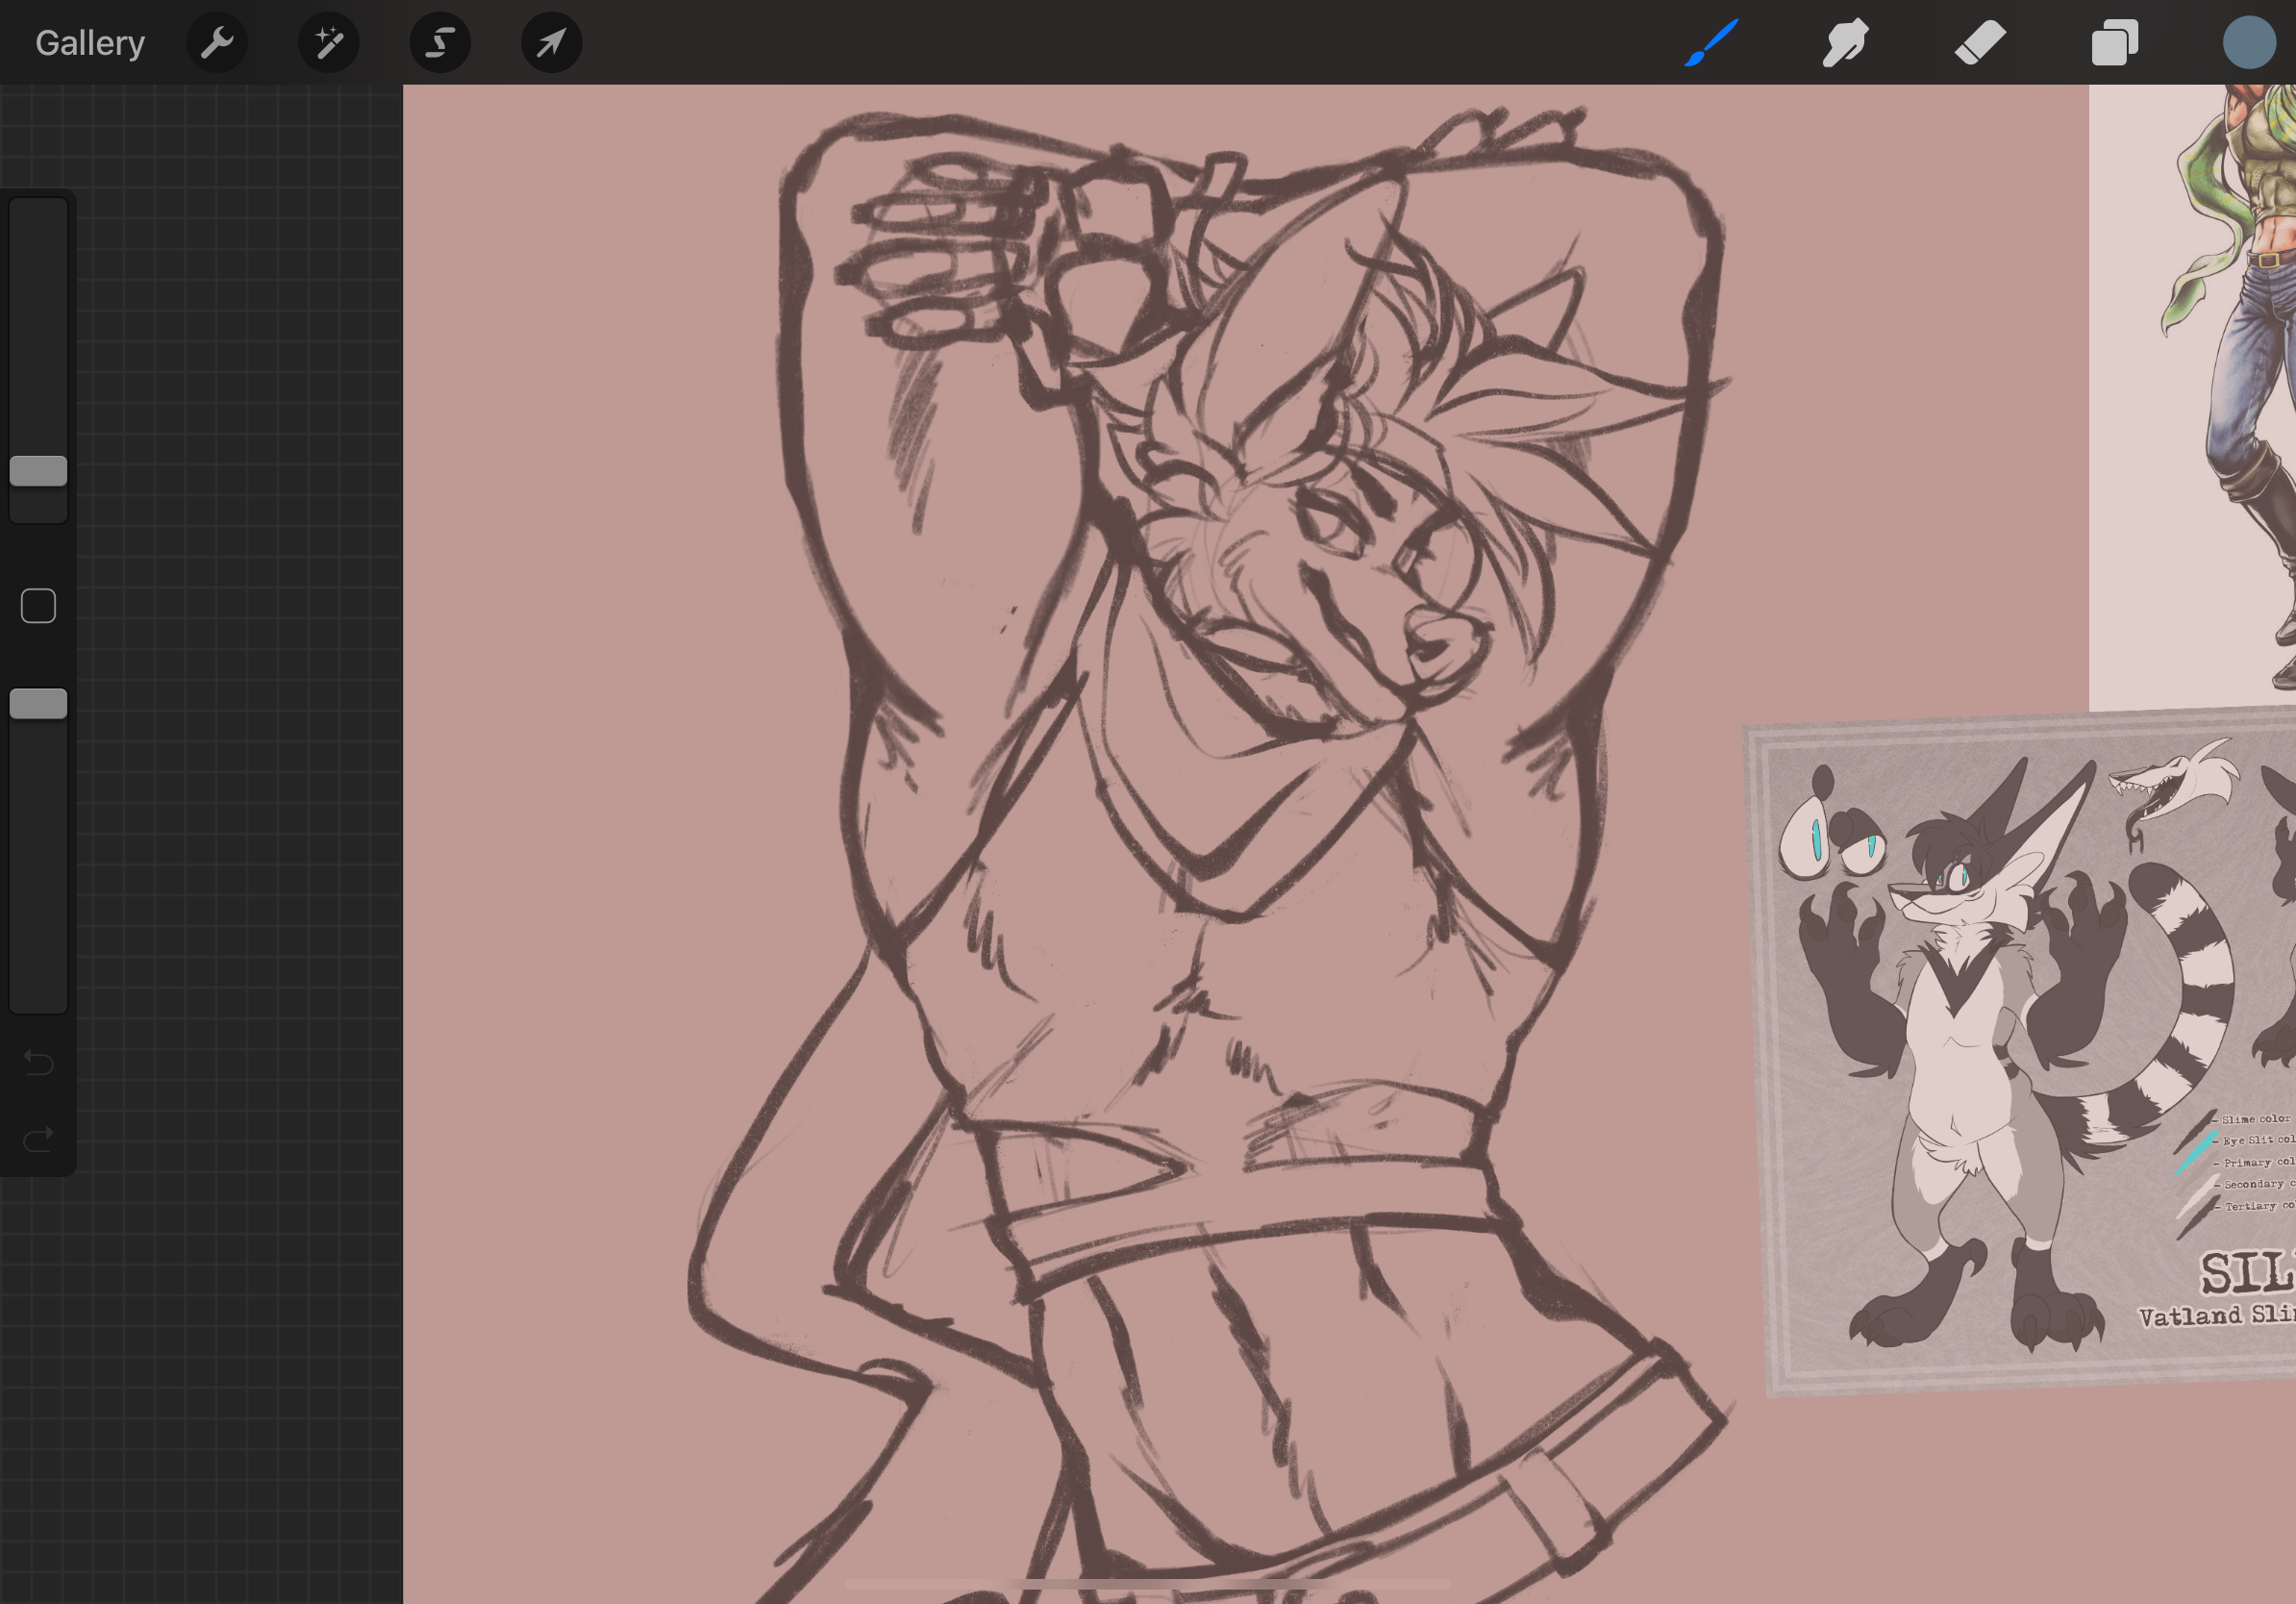Select the Eraser tool

coord(1979,43)
